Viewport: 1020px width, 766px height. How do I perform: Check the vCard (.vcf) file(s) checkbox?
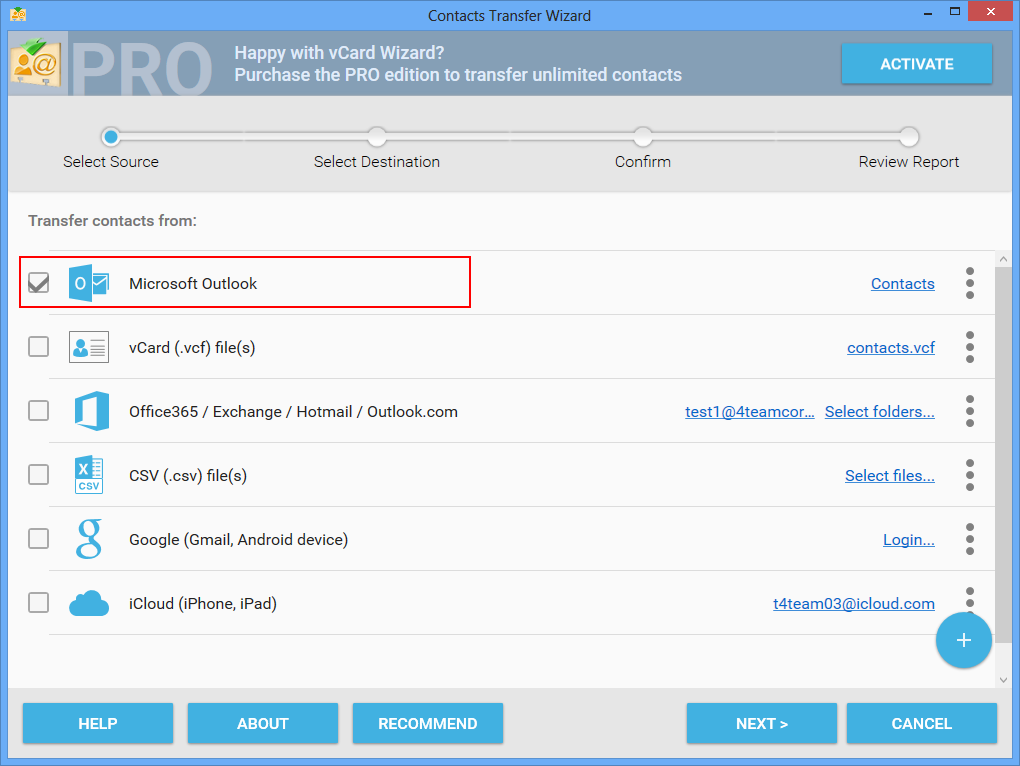click(x=38, y=347)
